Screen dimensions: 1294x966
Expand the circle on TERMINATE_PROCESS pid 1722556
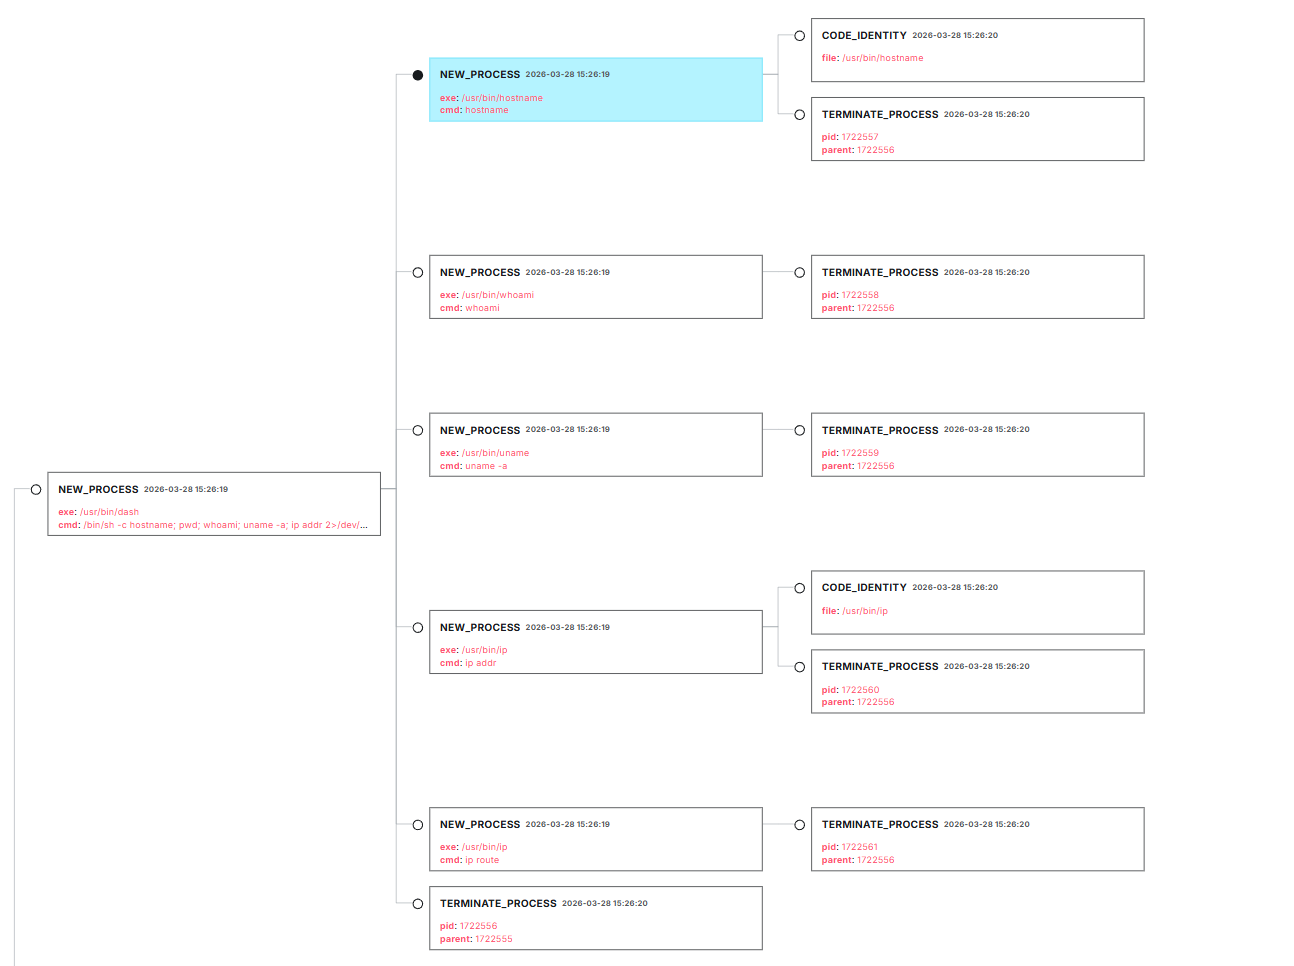coord(417,903)
